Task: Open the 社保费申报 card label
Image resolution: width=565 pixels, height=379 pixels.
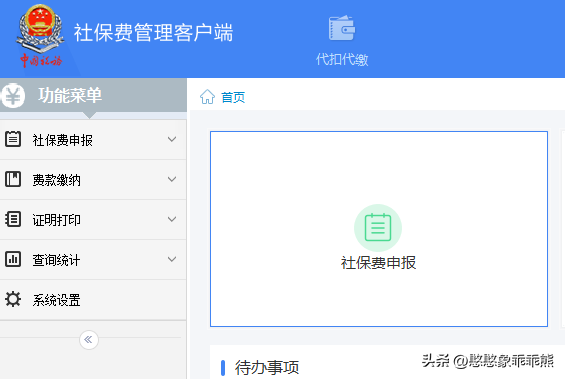Action: [x=378, y=263]
